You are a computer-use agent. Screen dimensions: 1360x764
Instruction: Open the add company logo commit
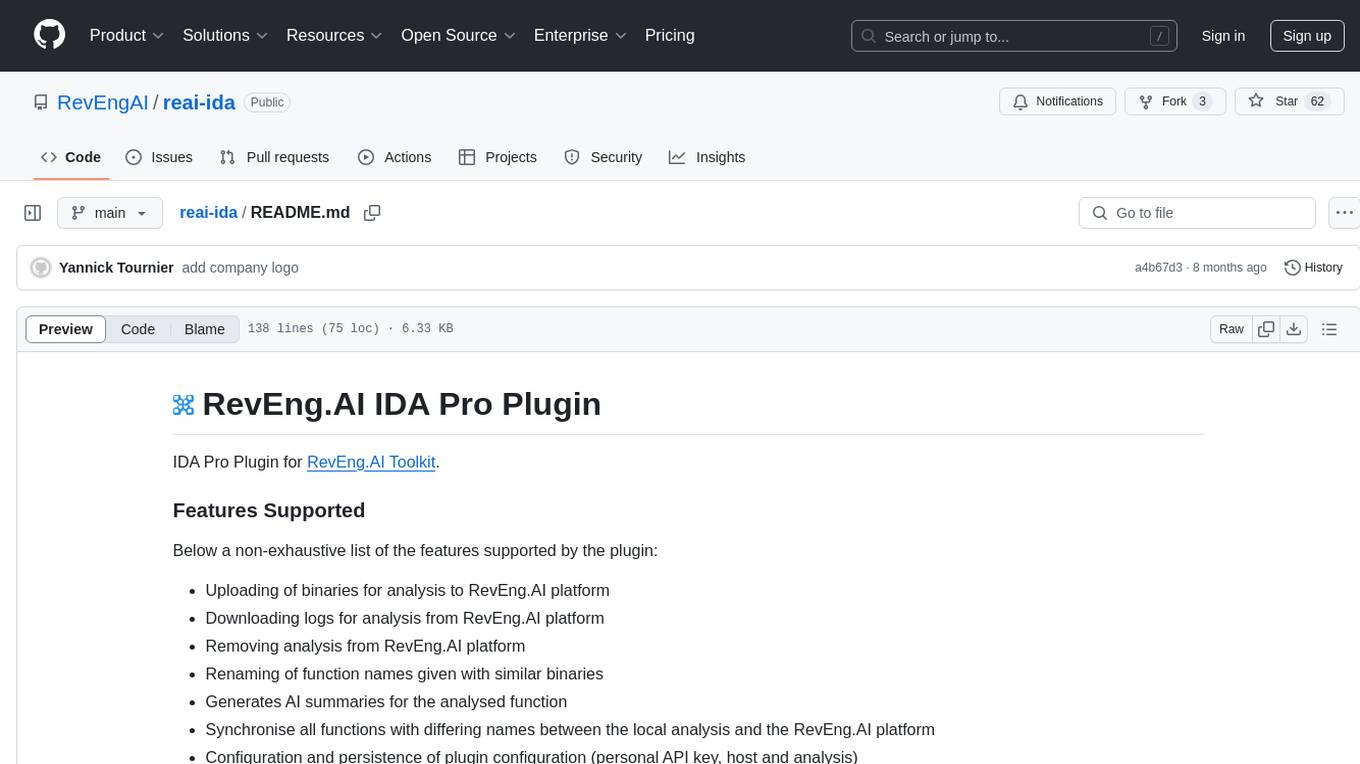tap(240, 268)
